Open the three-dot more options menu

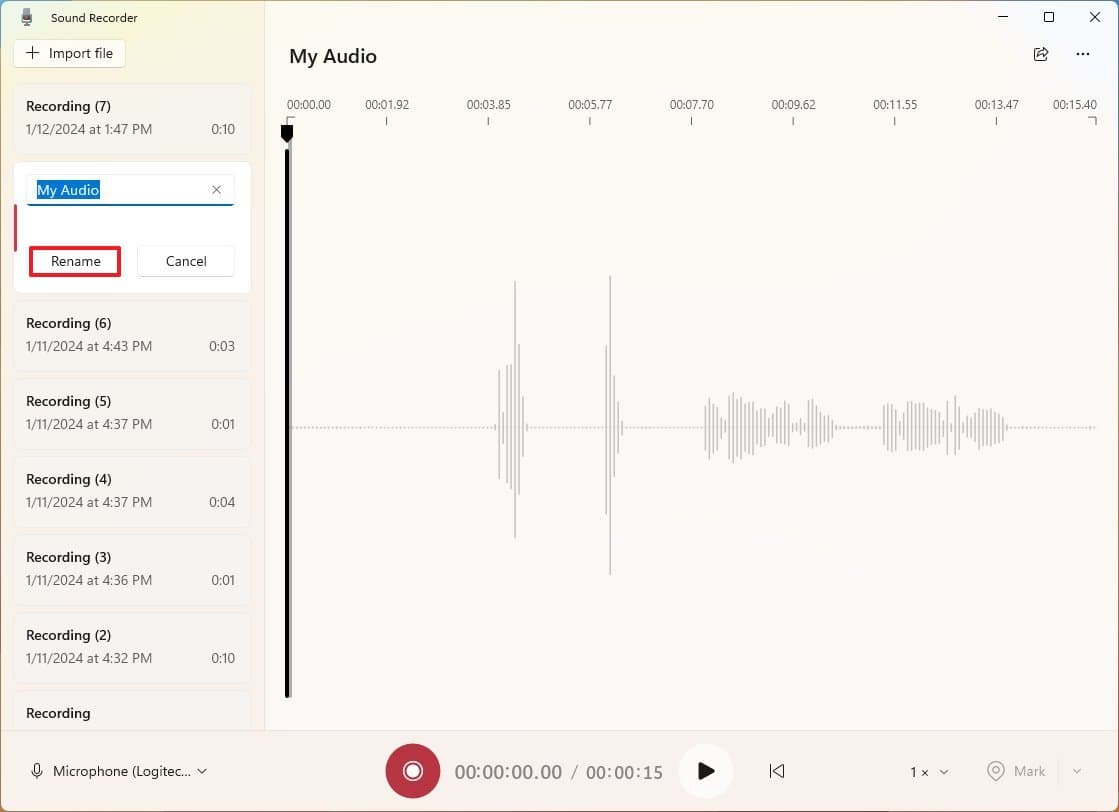coord(1083,55)
